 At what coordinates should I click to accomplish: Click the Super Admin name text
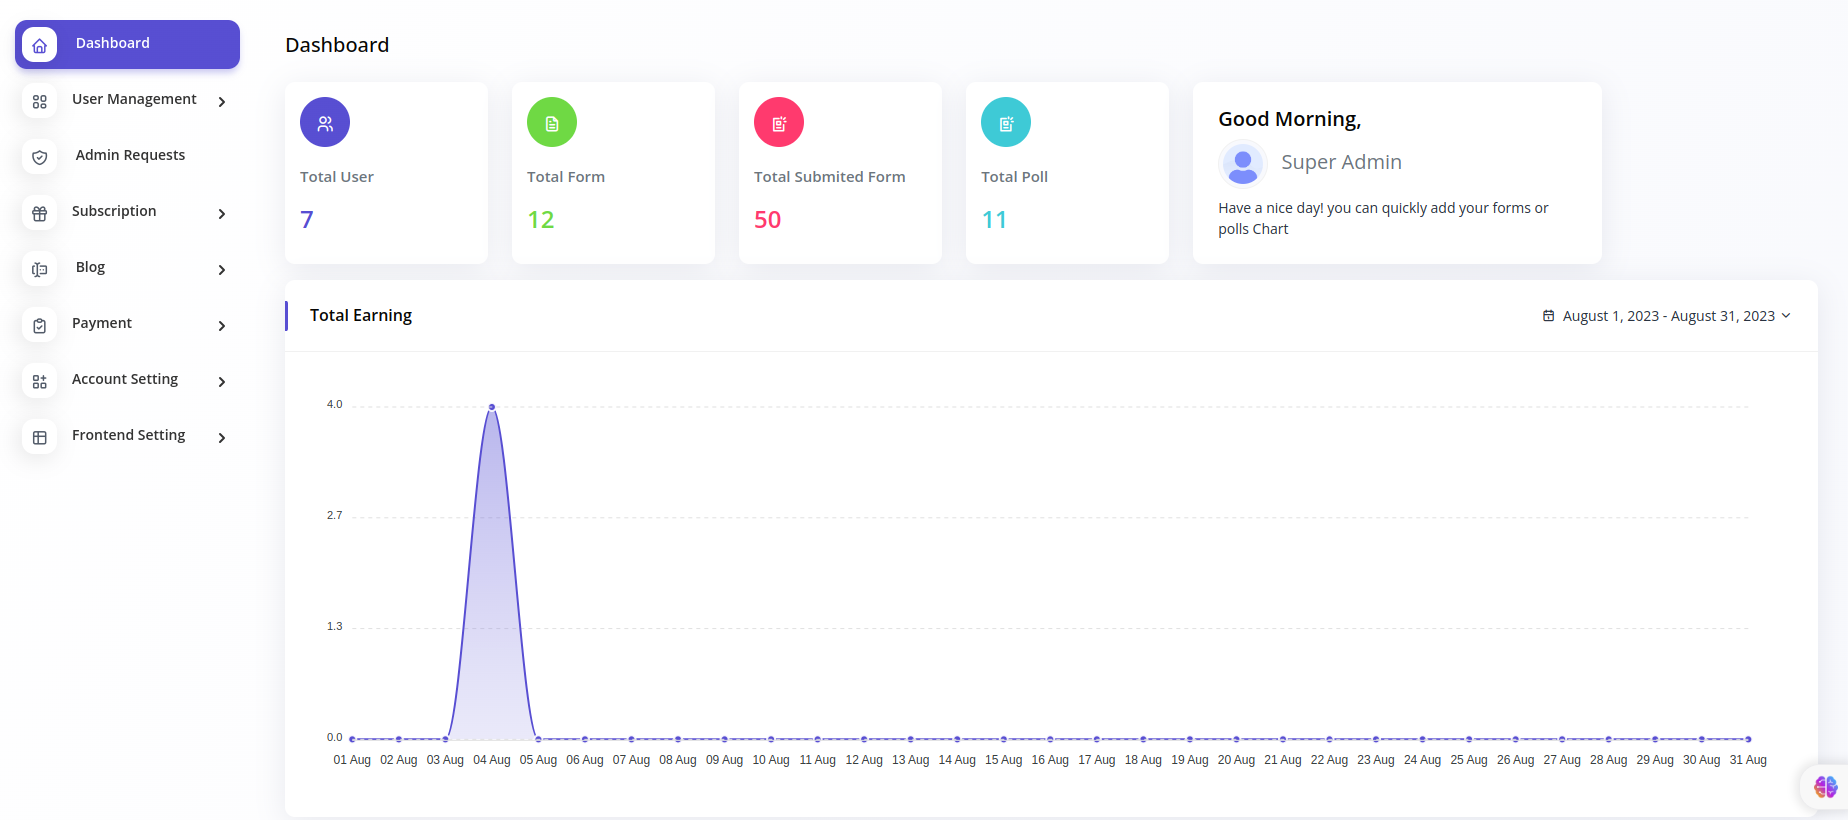coord(1341,162)
